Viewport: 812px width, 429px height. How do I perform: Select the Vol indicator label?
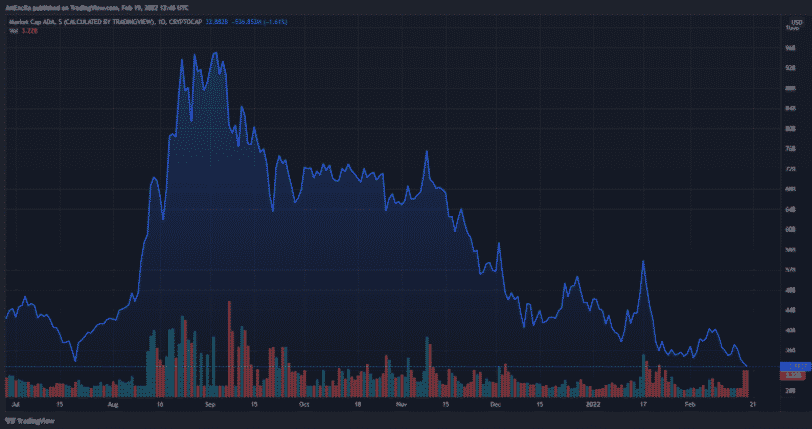point(13,31)
